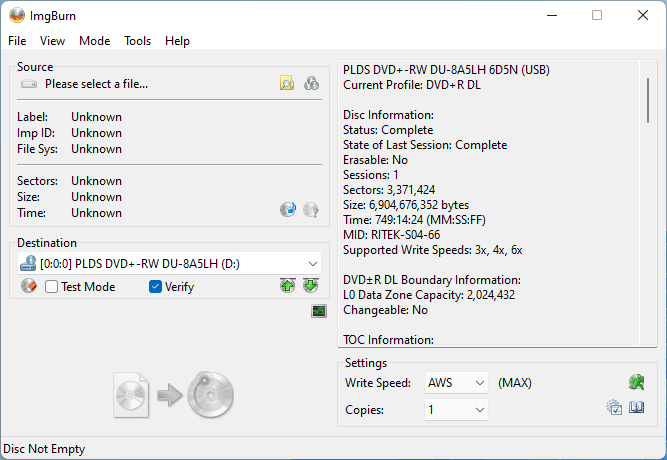Click the load tray green down-arrow icon
Image resolution: width=667 pixels, height=460 pixels.
click(x=311, y=287)
